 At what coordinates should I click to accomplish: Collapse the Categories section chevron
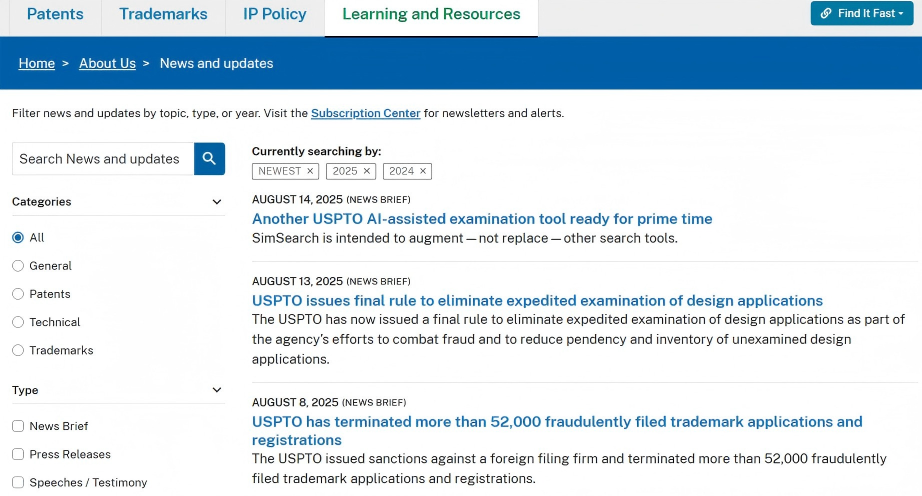(x=217, y=202)
